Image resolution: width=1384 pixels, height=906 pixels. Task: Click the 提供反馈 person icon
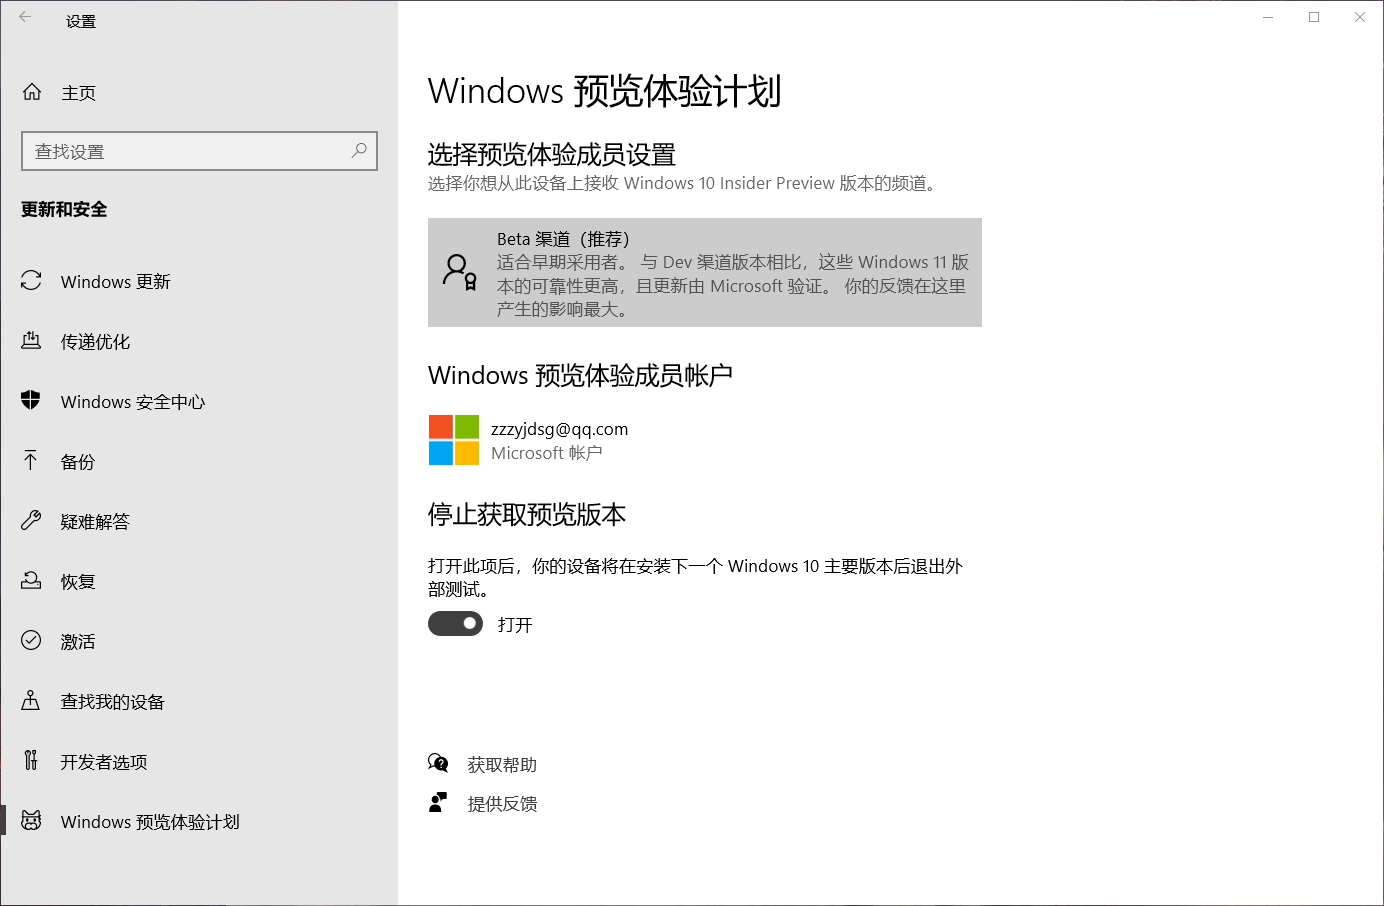coord(438,802)
